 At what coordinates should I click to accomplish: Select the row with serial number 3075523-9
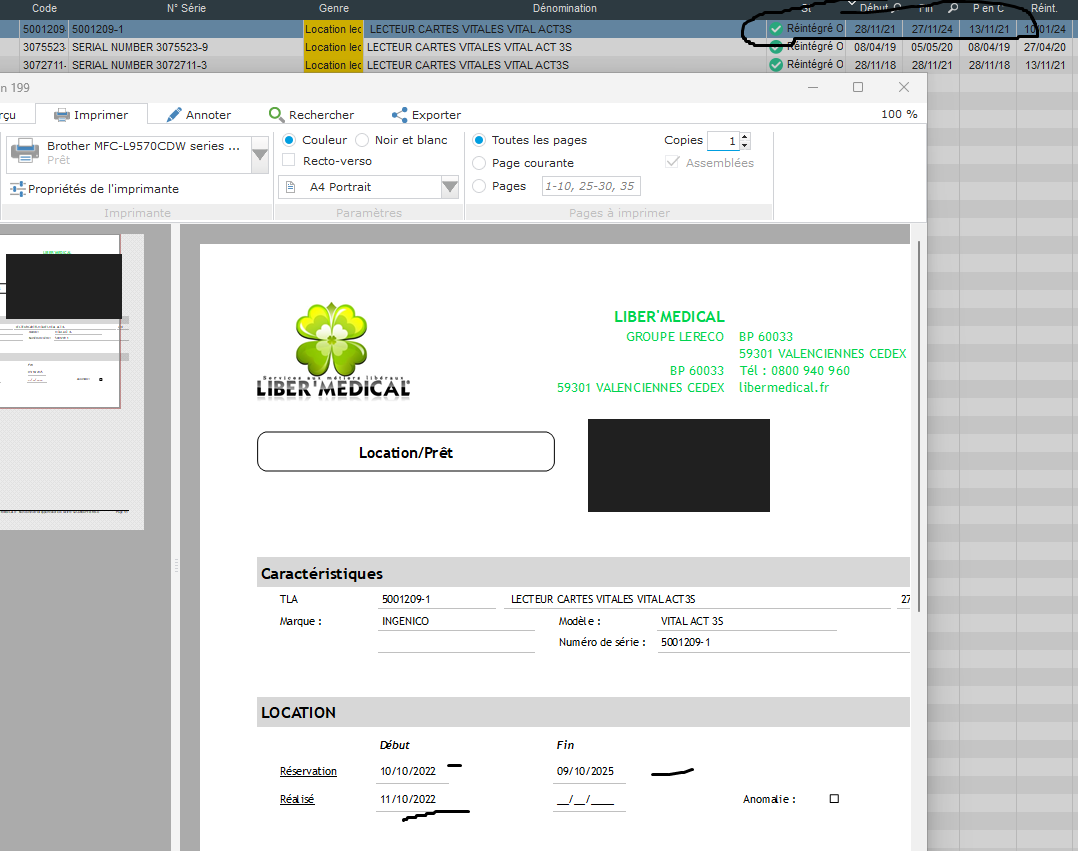point(140,47)
